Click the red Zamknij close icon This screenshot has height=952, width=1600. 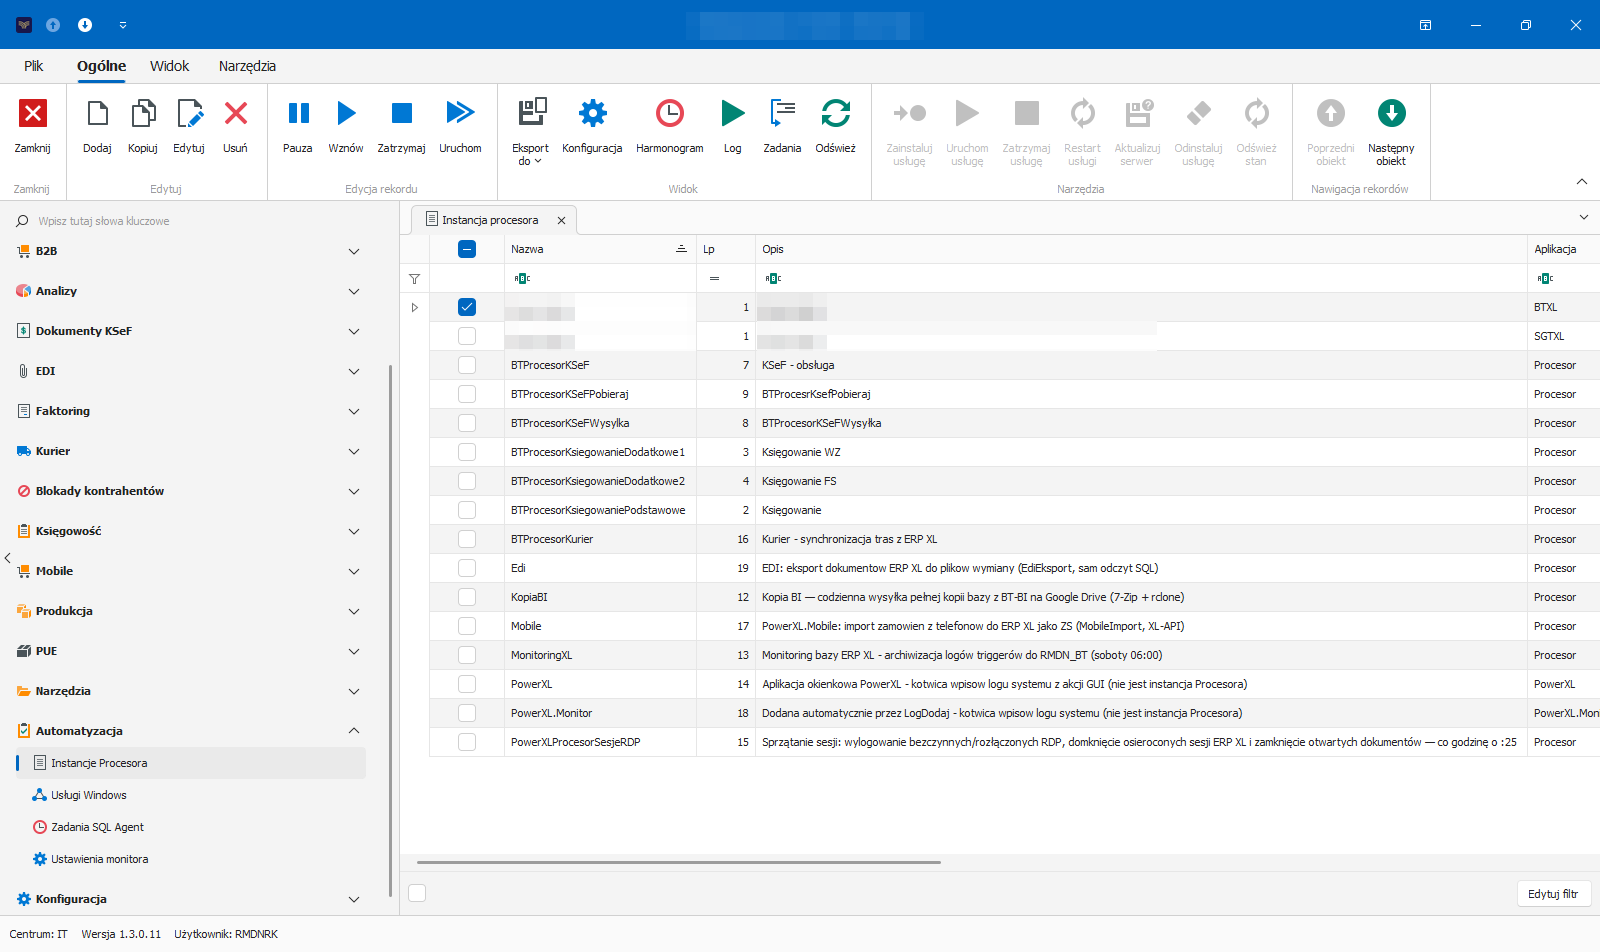[33, 113]
